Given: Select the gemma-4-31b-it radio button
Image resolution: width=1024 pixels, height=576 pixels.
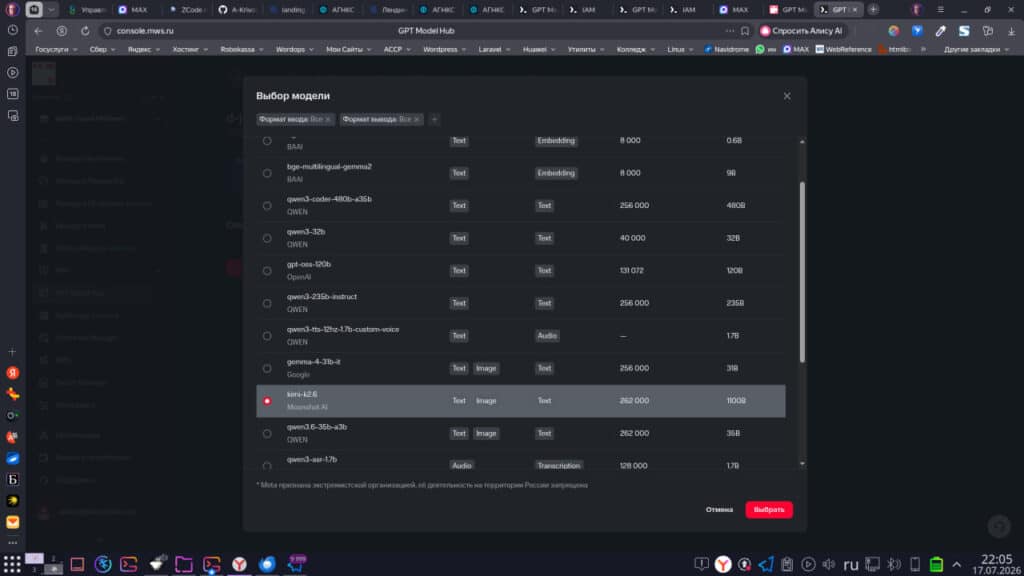Looking at the screenshot, I should [x=267, y=368].
